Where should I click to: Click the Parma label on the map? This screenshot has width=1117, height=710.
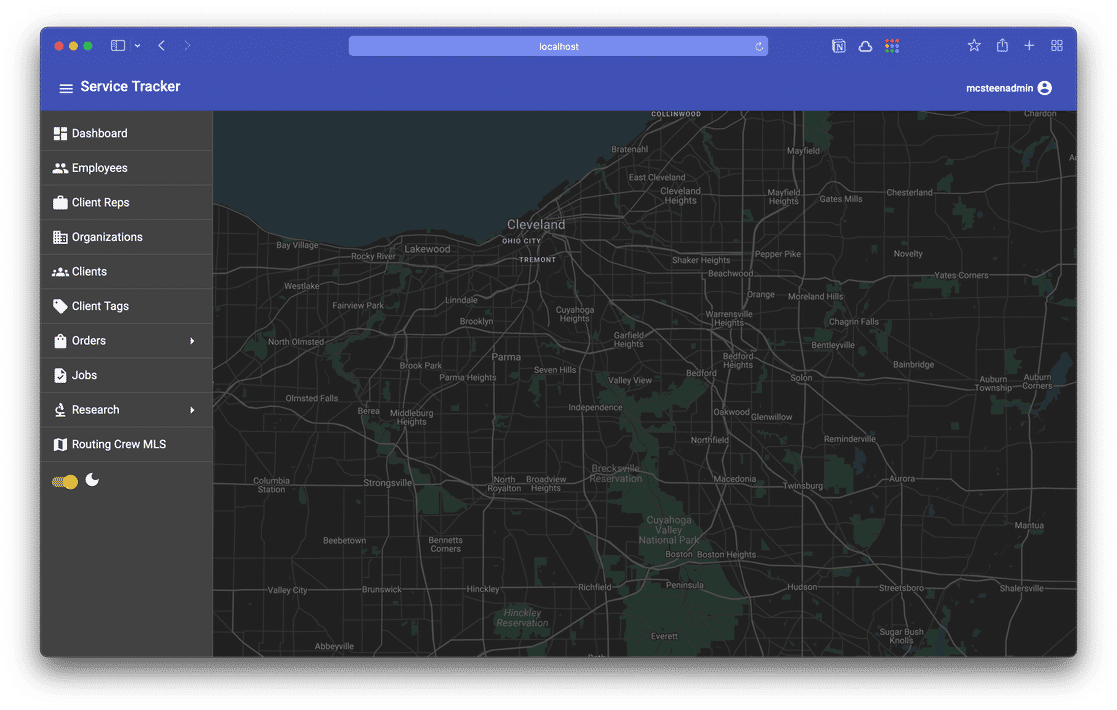[506, 357]
